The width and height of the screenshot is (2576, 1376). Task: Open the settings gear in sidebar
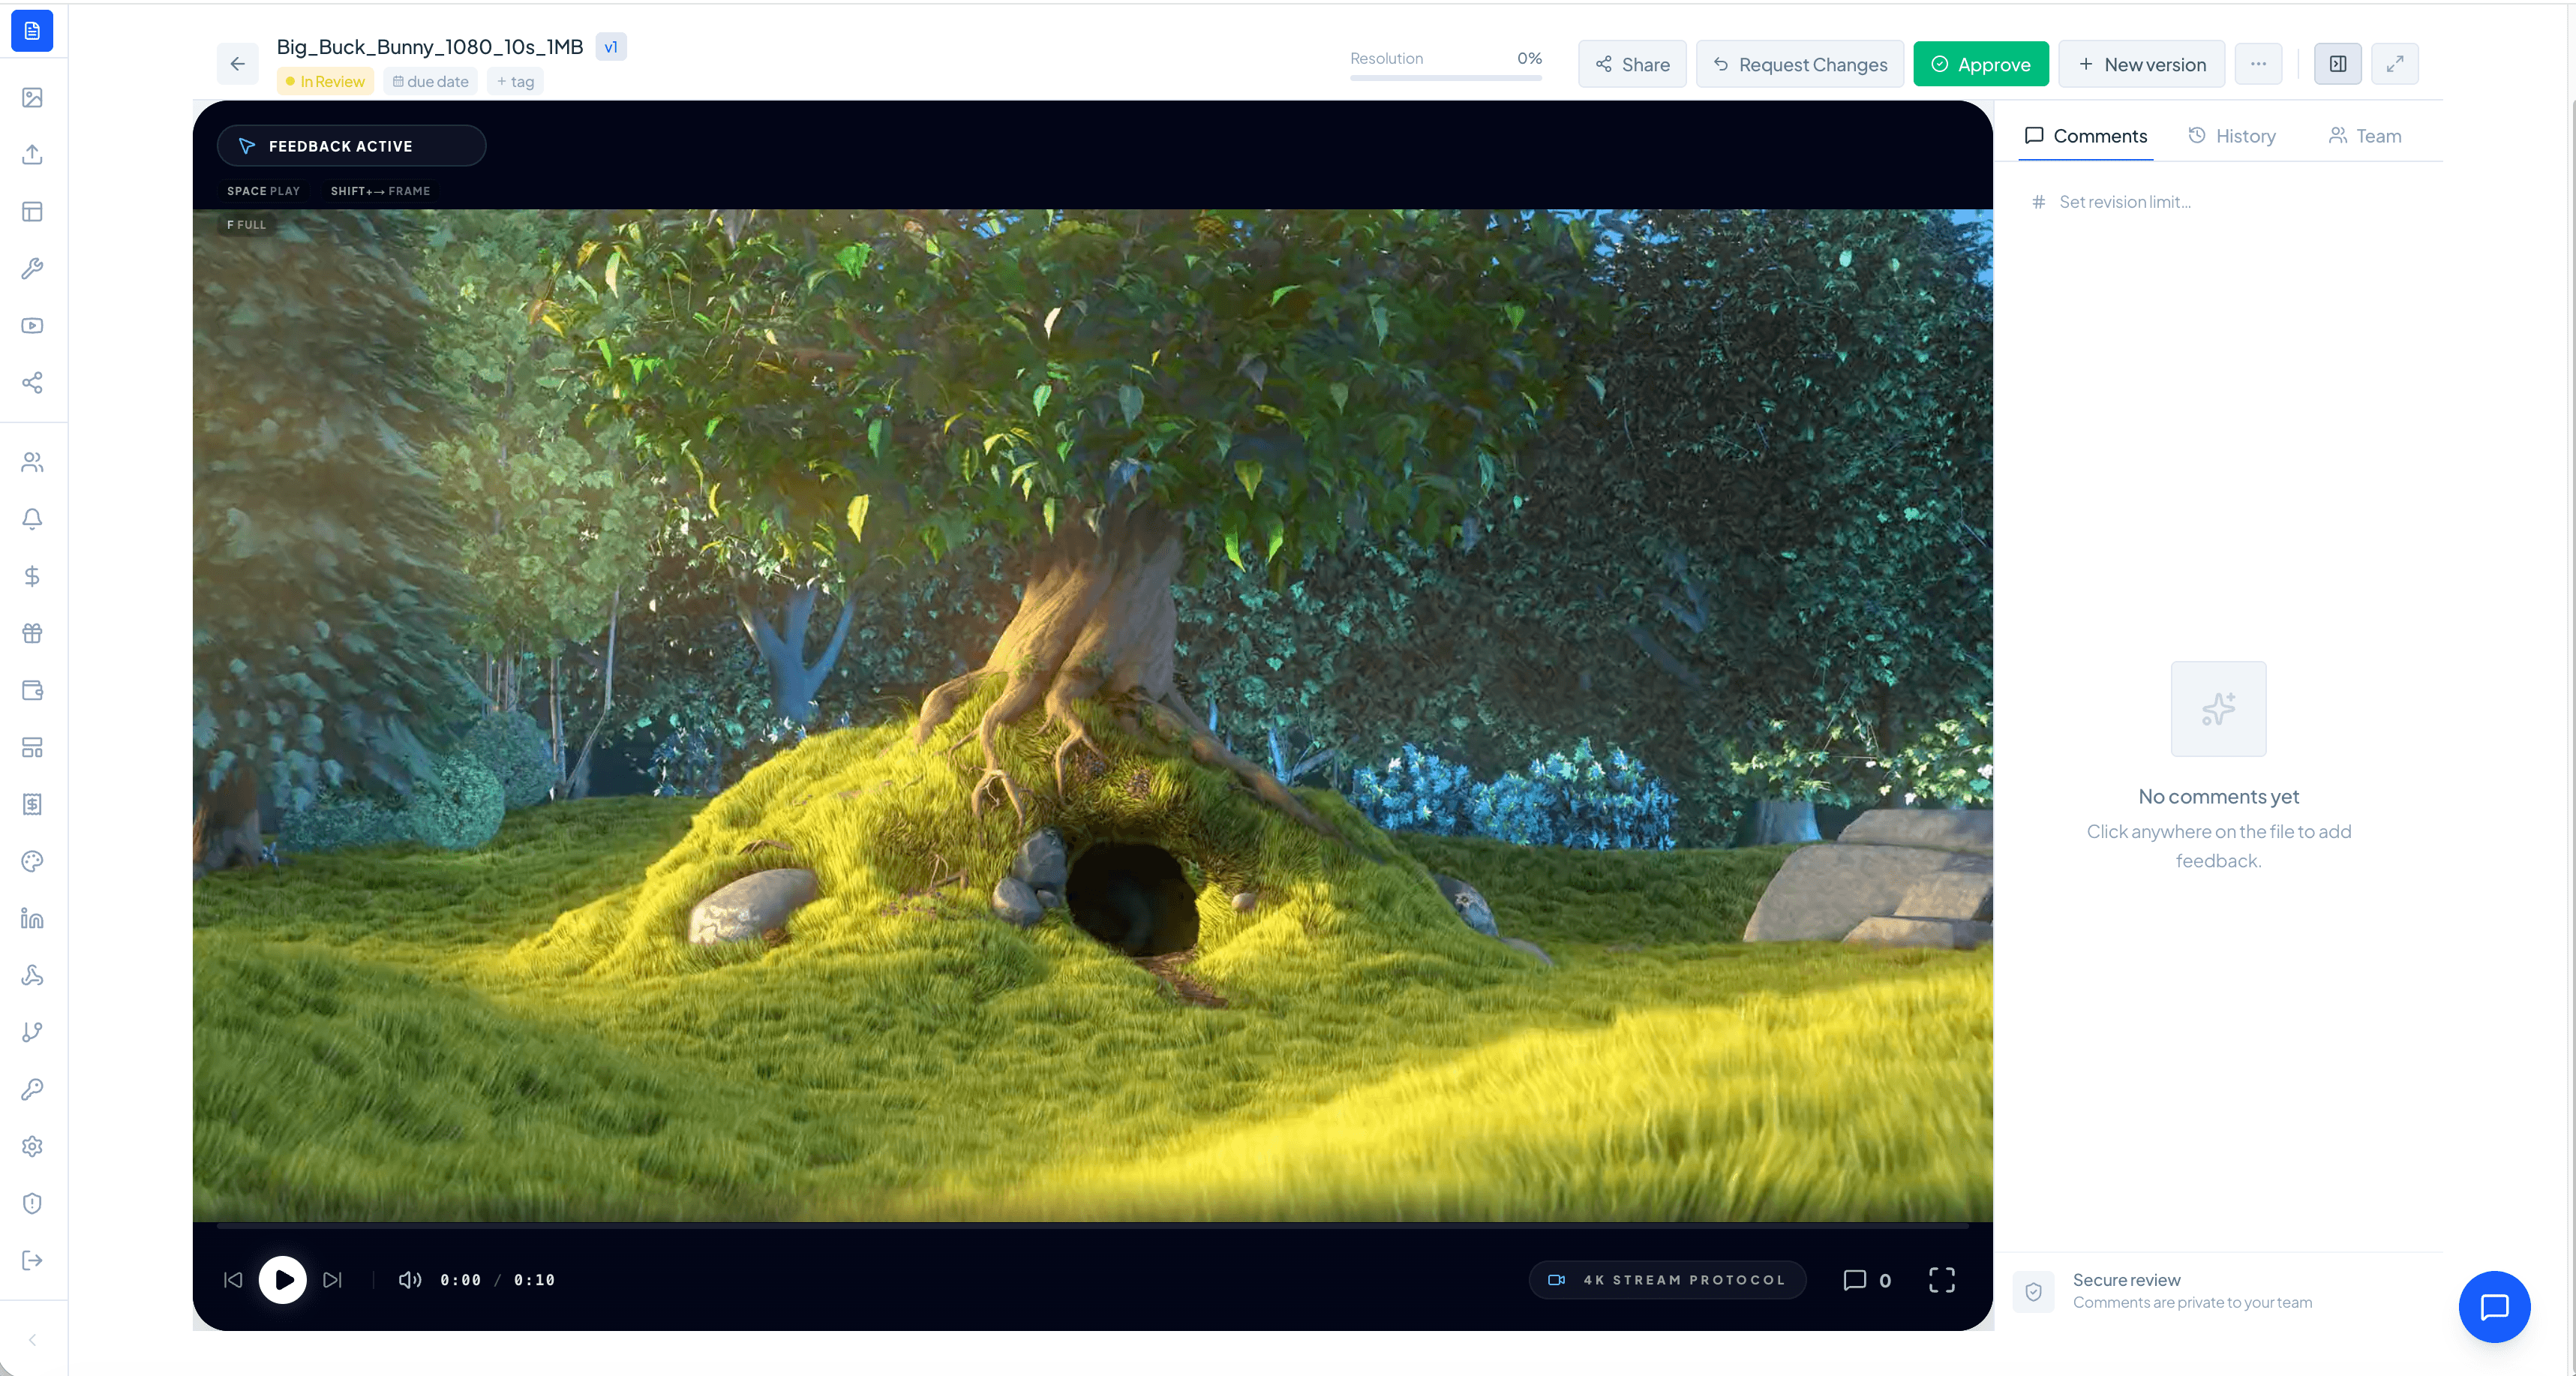coord(32,1146)
